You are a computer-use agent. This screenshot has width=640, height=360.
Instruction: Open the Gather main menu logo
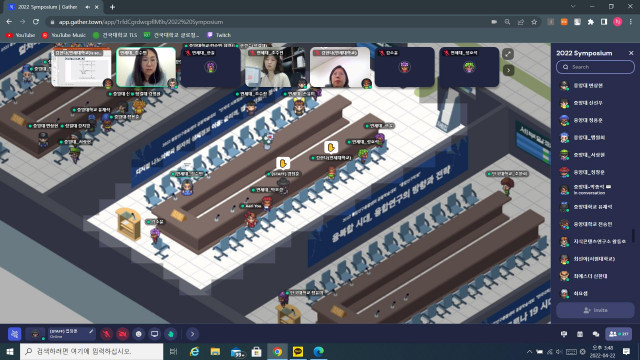click(15, 334)
